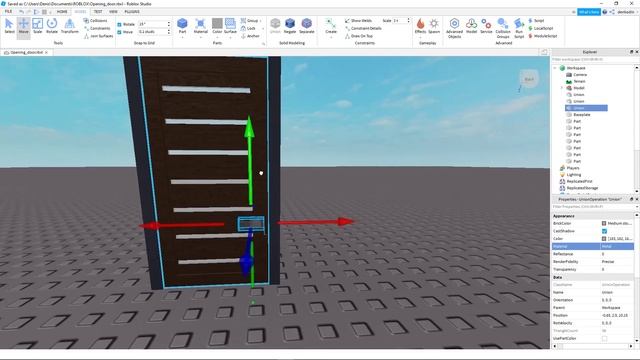Screen dimensions: 640x360
Task: Switch to the HOME tab
Action: pyautogui.click(x=62, y=12)
